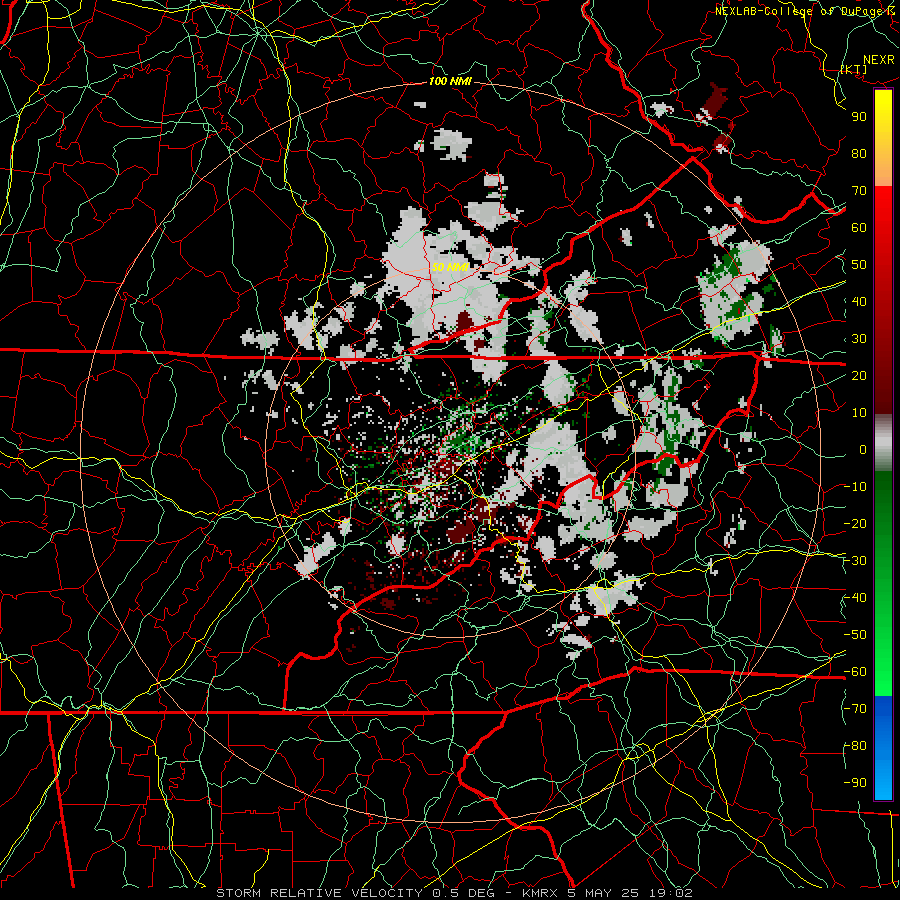This screenshot has height=900, width=900.
Task: Click the 60 value on the velocity scale
Action: click(859, 227)
